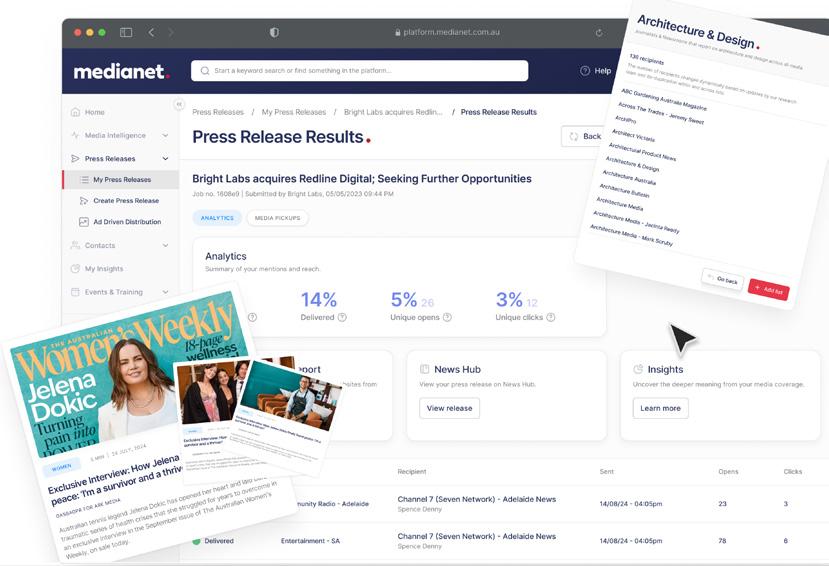This screenshot has width=829, height=566.
Task: Focus the keyword search field
Action: click(x=360, y=70)
